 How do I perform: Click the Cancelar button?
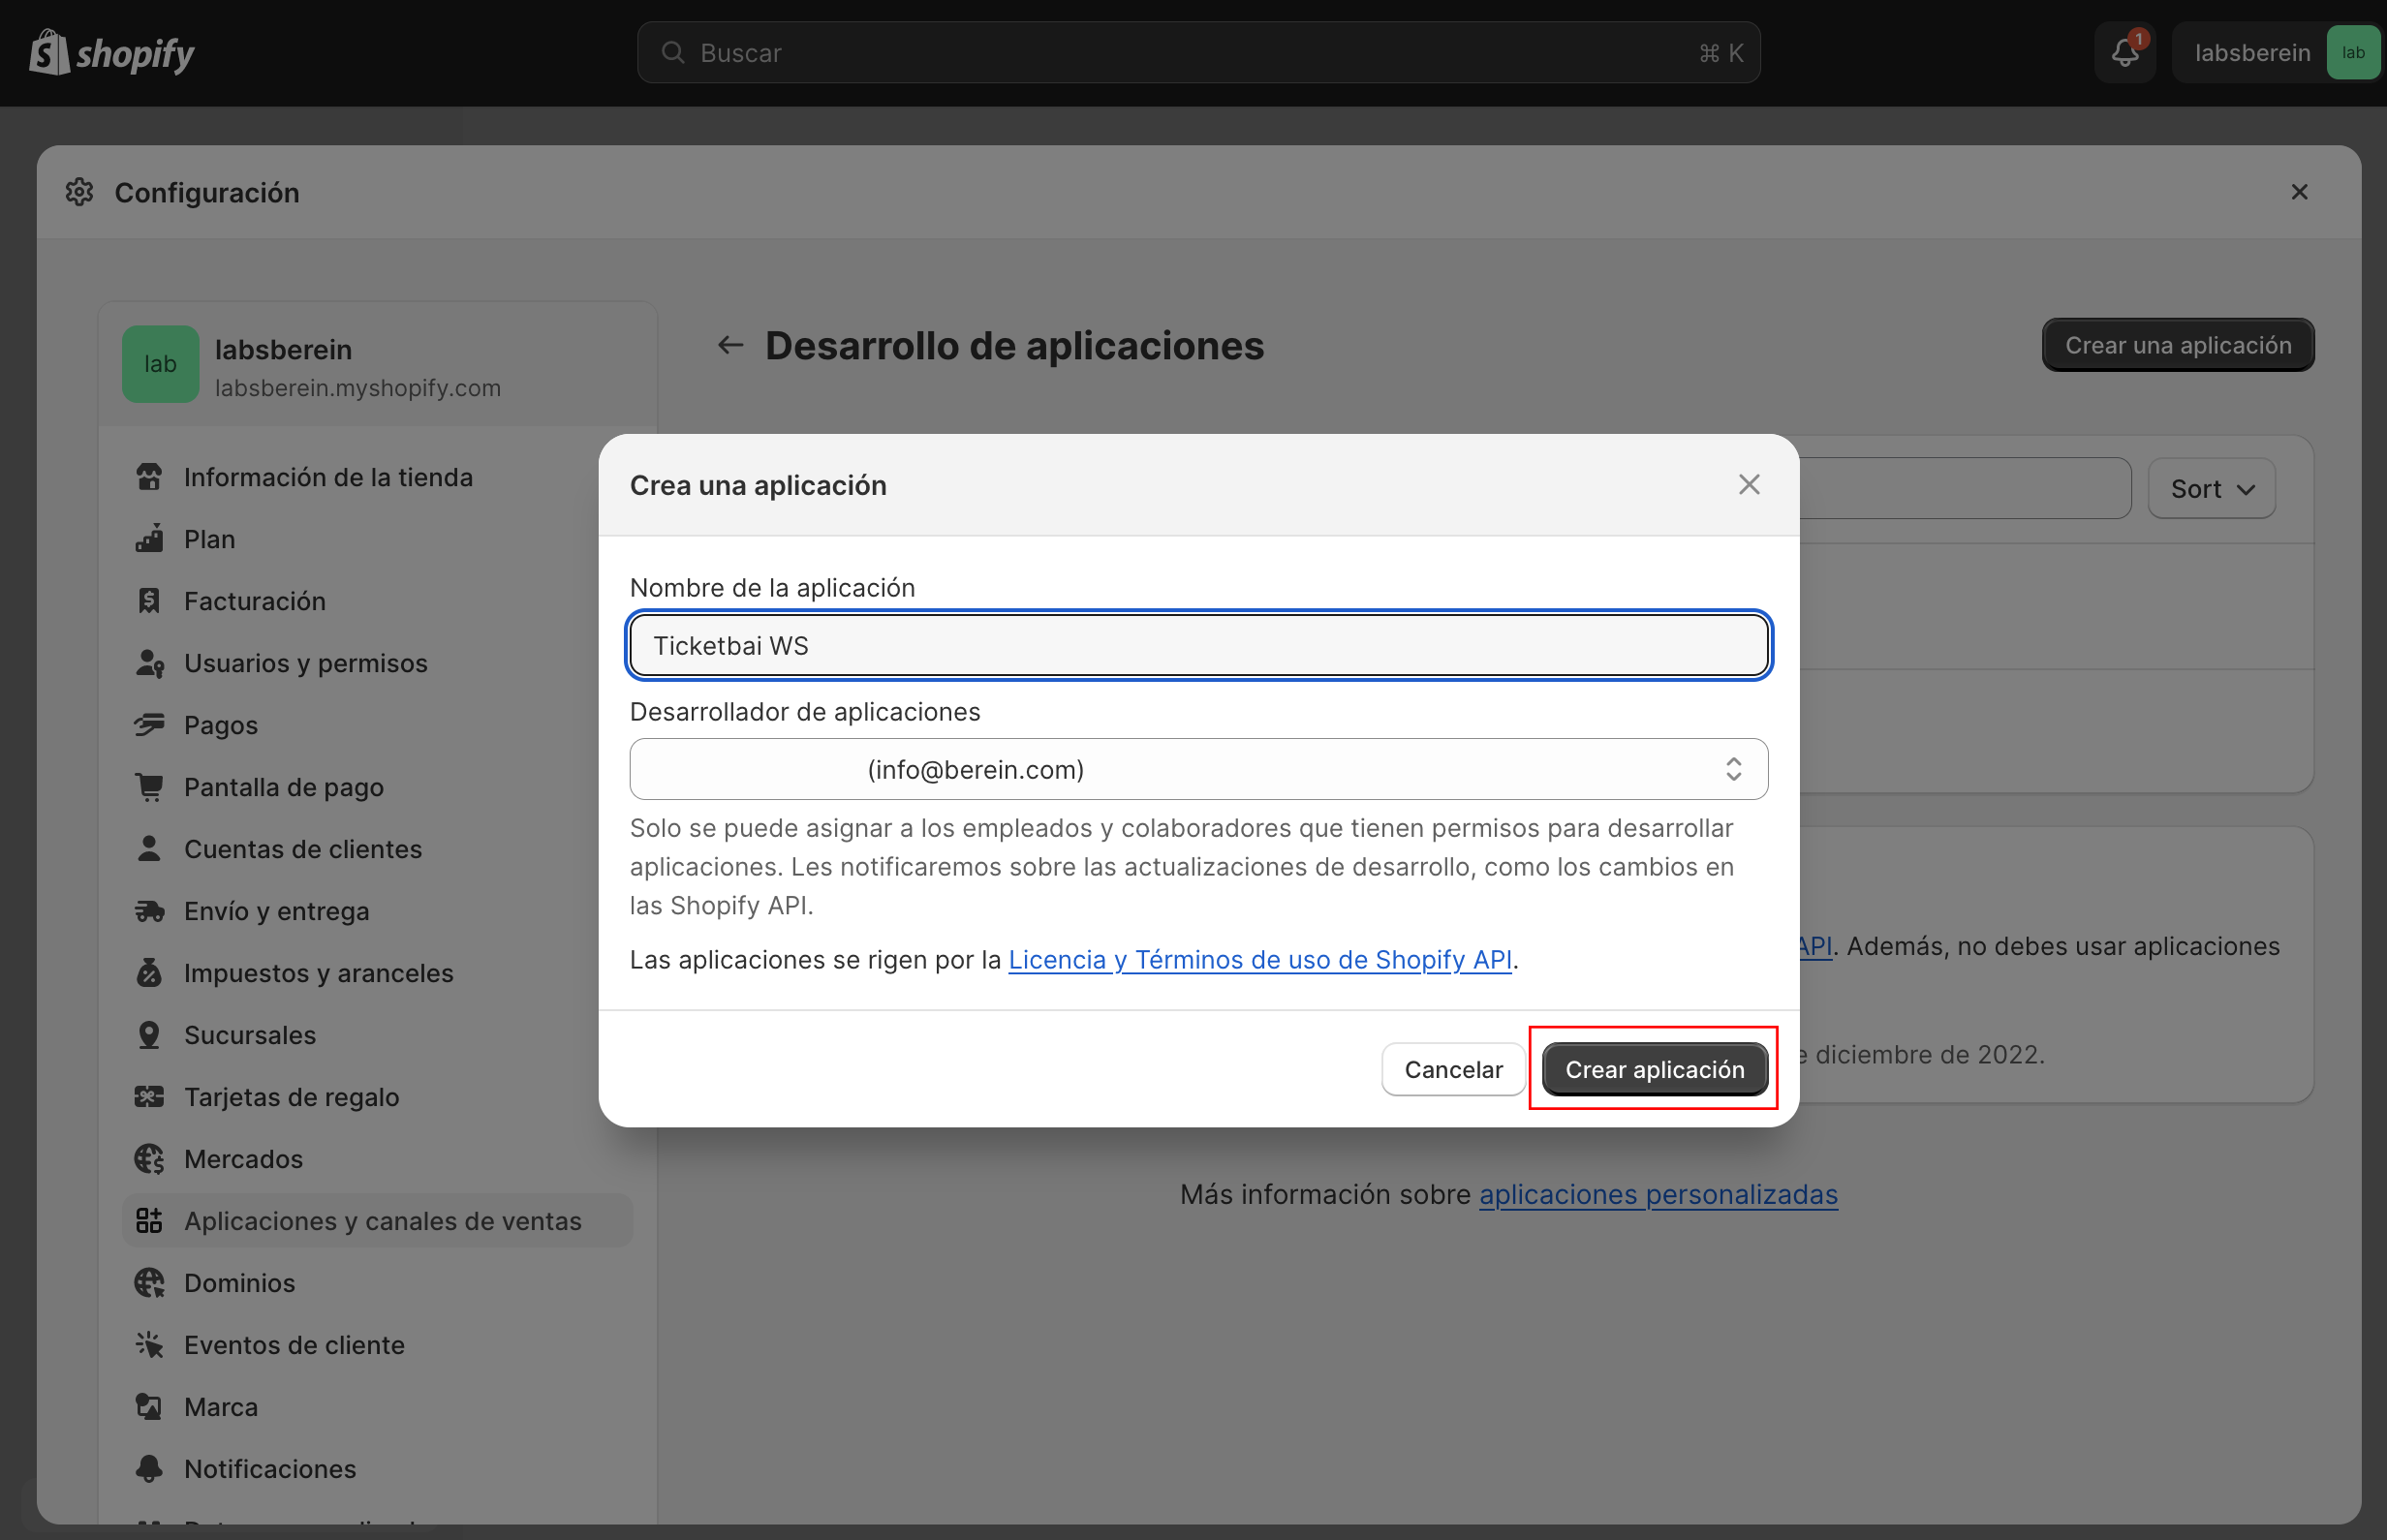[x=1452, y=1069]
